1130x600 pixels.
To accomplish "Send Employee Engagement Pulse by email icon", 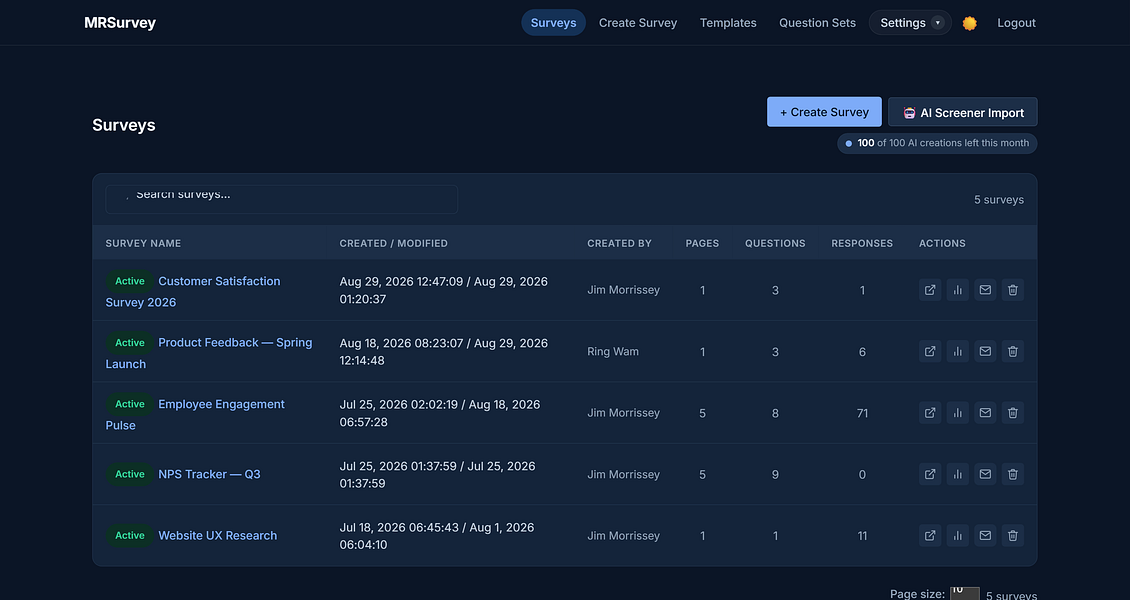I will [x=985, y=413].
